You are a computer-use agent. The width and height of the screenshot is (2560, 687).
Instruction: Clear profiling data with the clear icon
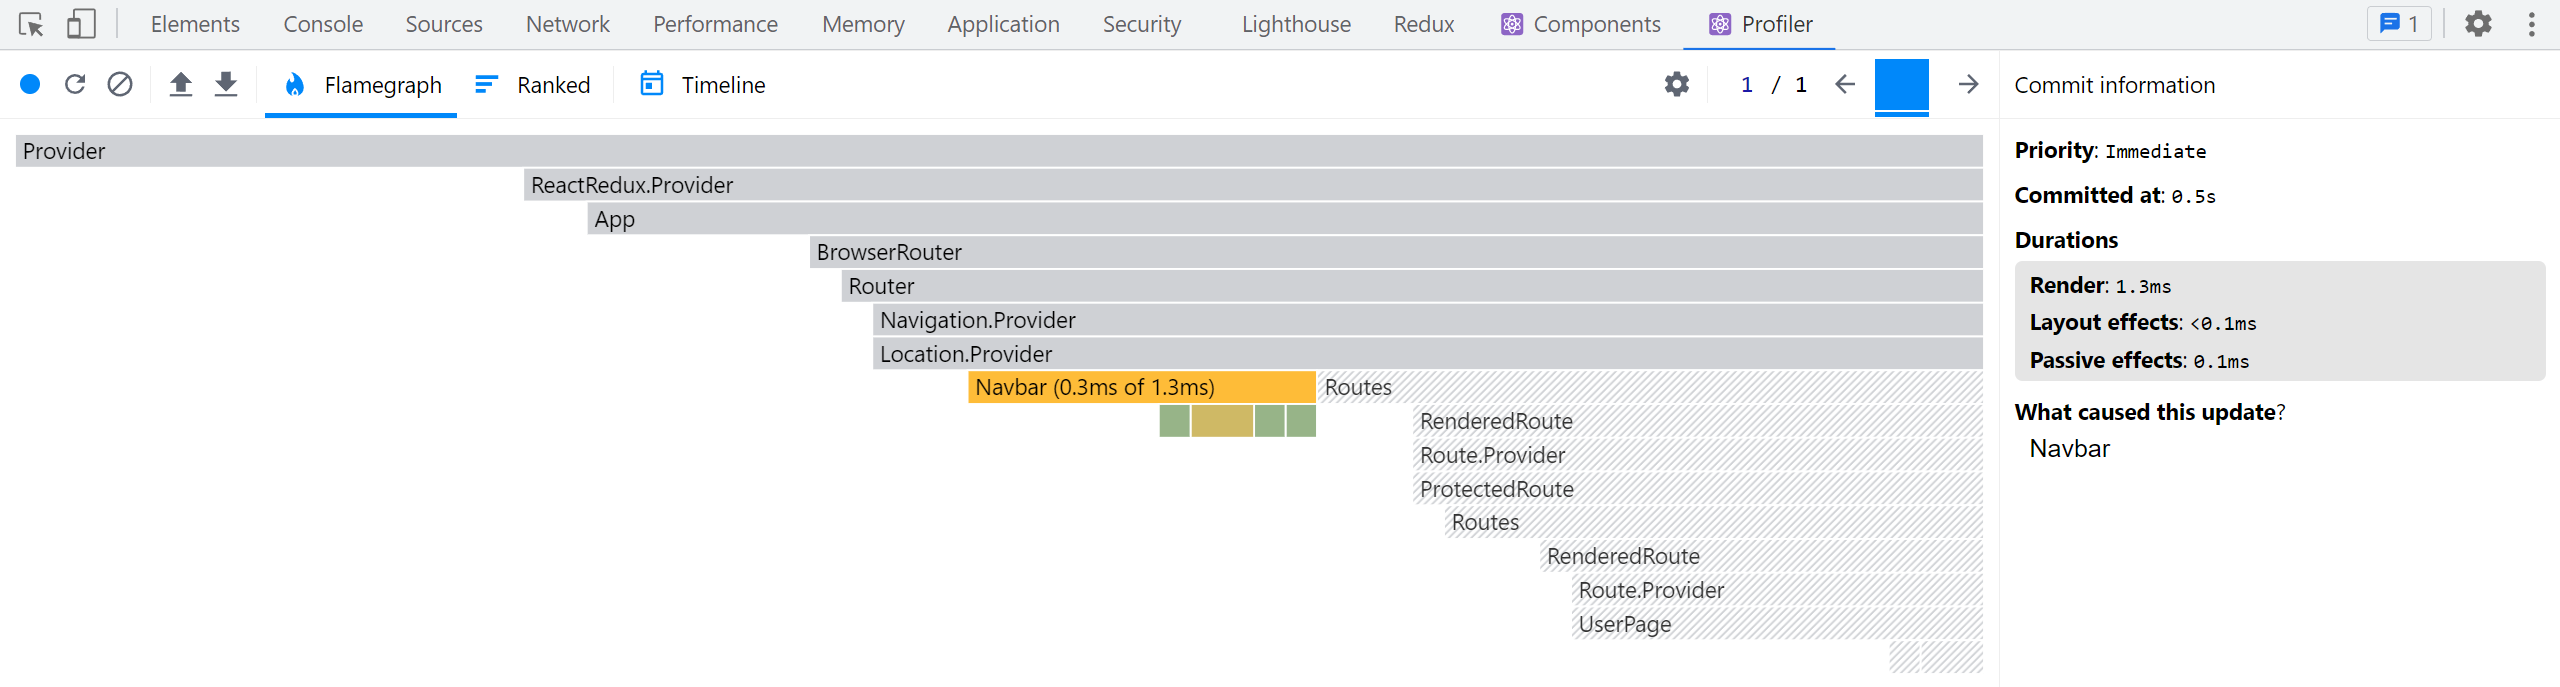pyautogui.click(x=120, y=85)
